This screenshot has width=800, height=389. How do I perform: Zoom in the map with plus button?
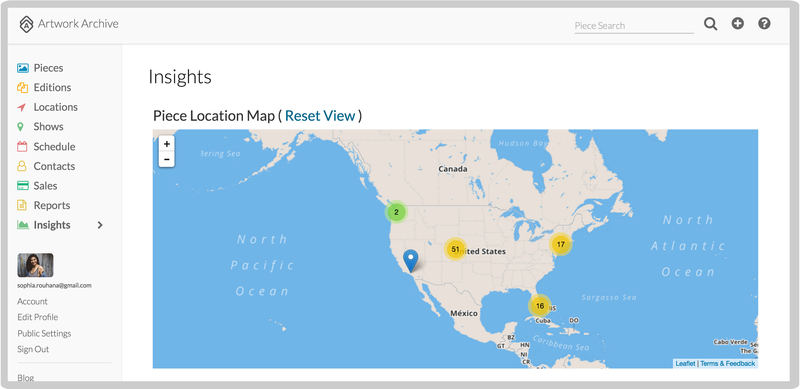click(167, 144)
